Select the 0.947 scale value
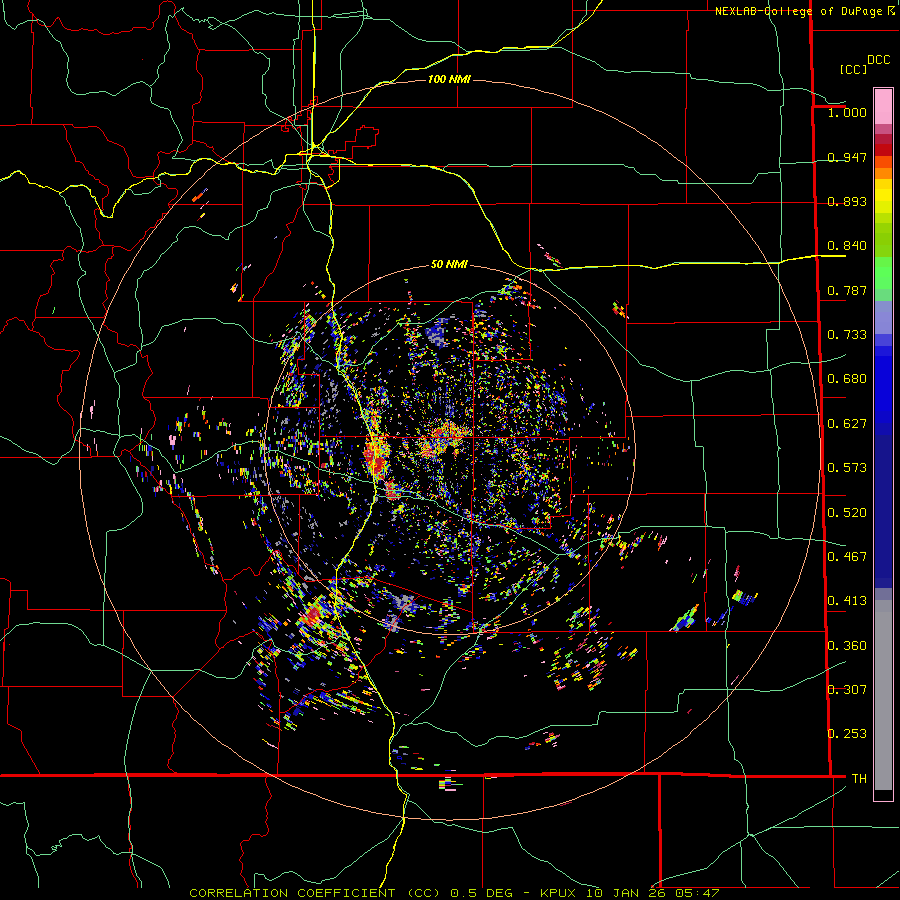Image resolution: width=900 pixels, height=900 pixels. [x=847, y=157]
